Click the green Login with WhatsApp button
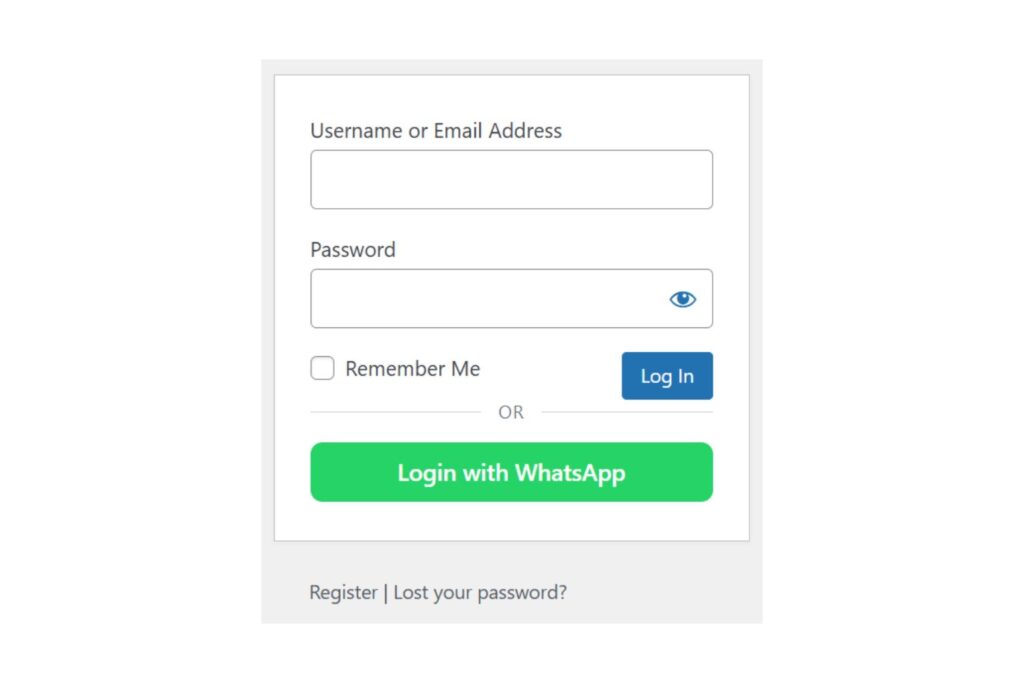 tap(511, 472)
